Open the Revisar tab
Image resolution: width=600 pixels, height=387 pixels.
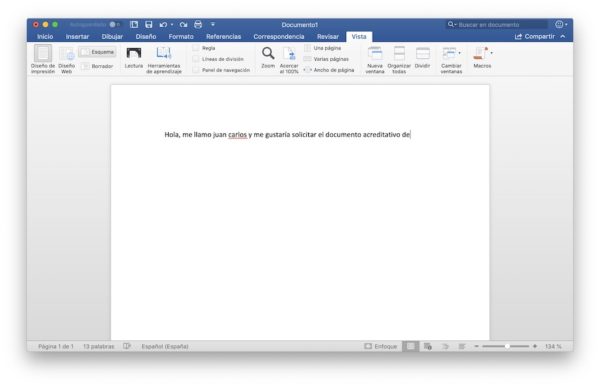328,37
